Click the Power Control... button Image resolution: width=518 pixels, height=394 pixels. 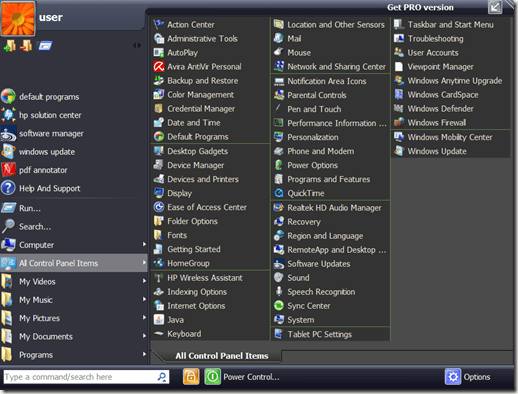point(251,377)
